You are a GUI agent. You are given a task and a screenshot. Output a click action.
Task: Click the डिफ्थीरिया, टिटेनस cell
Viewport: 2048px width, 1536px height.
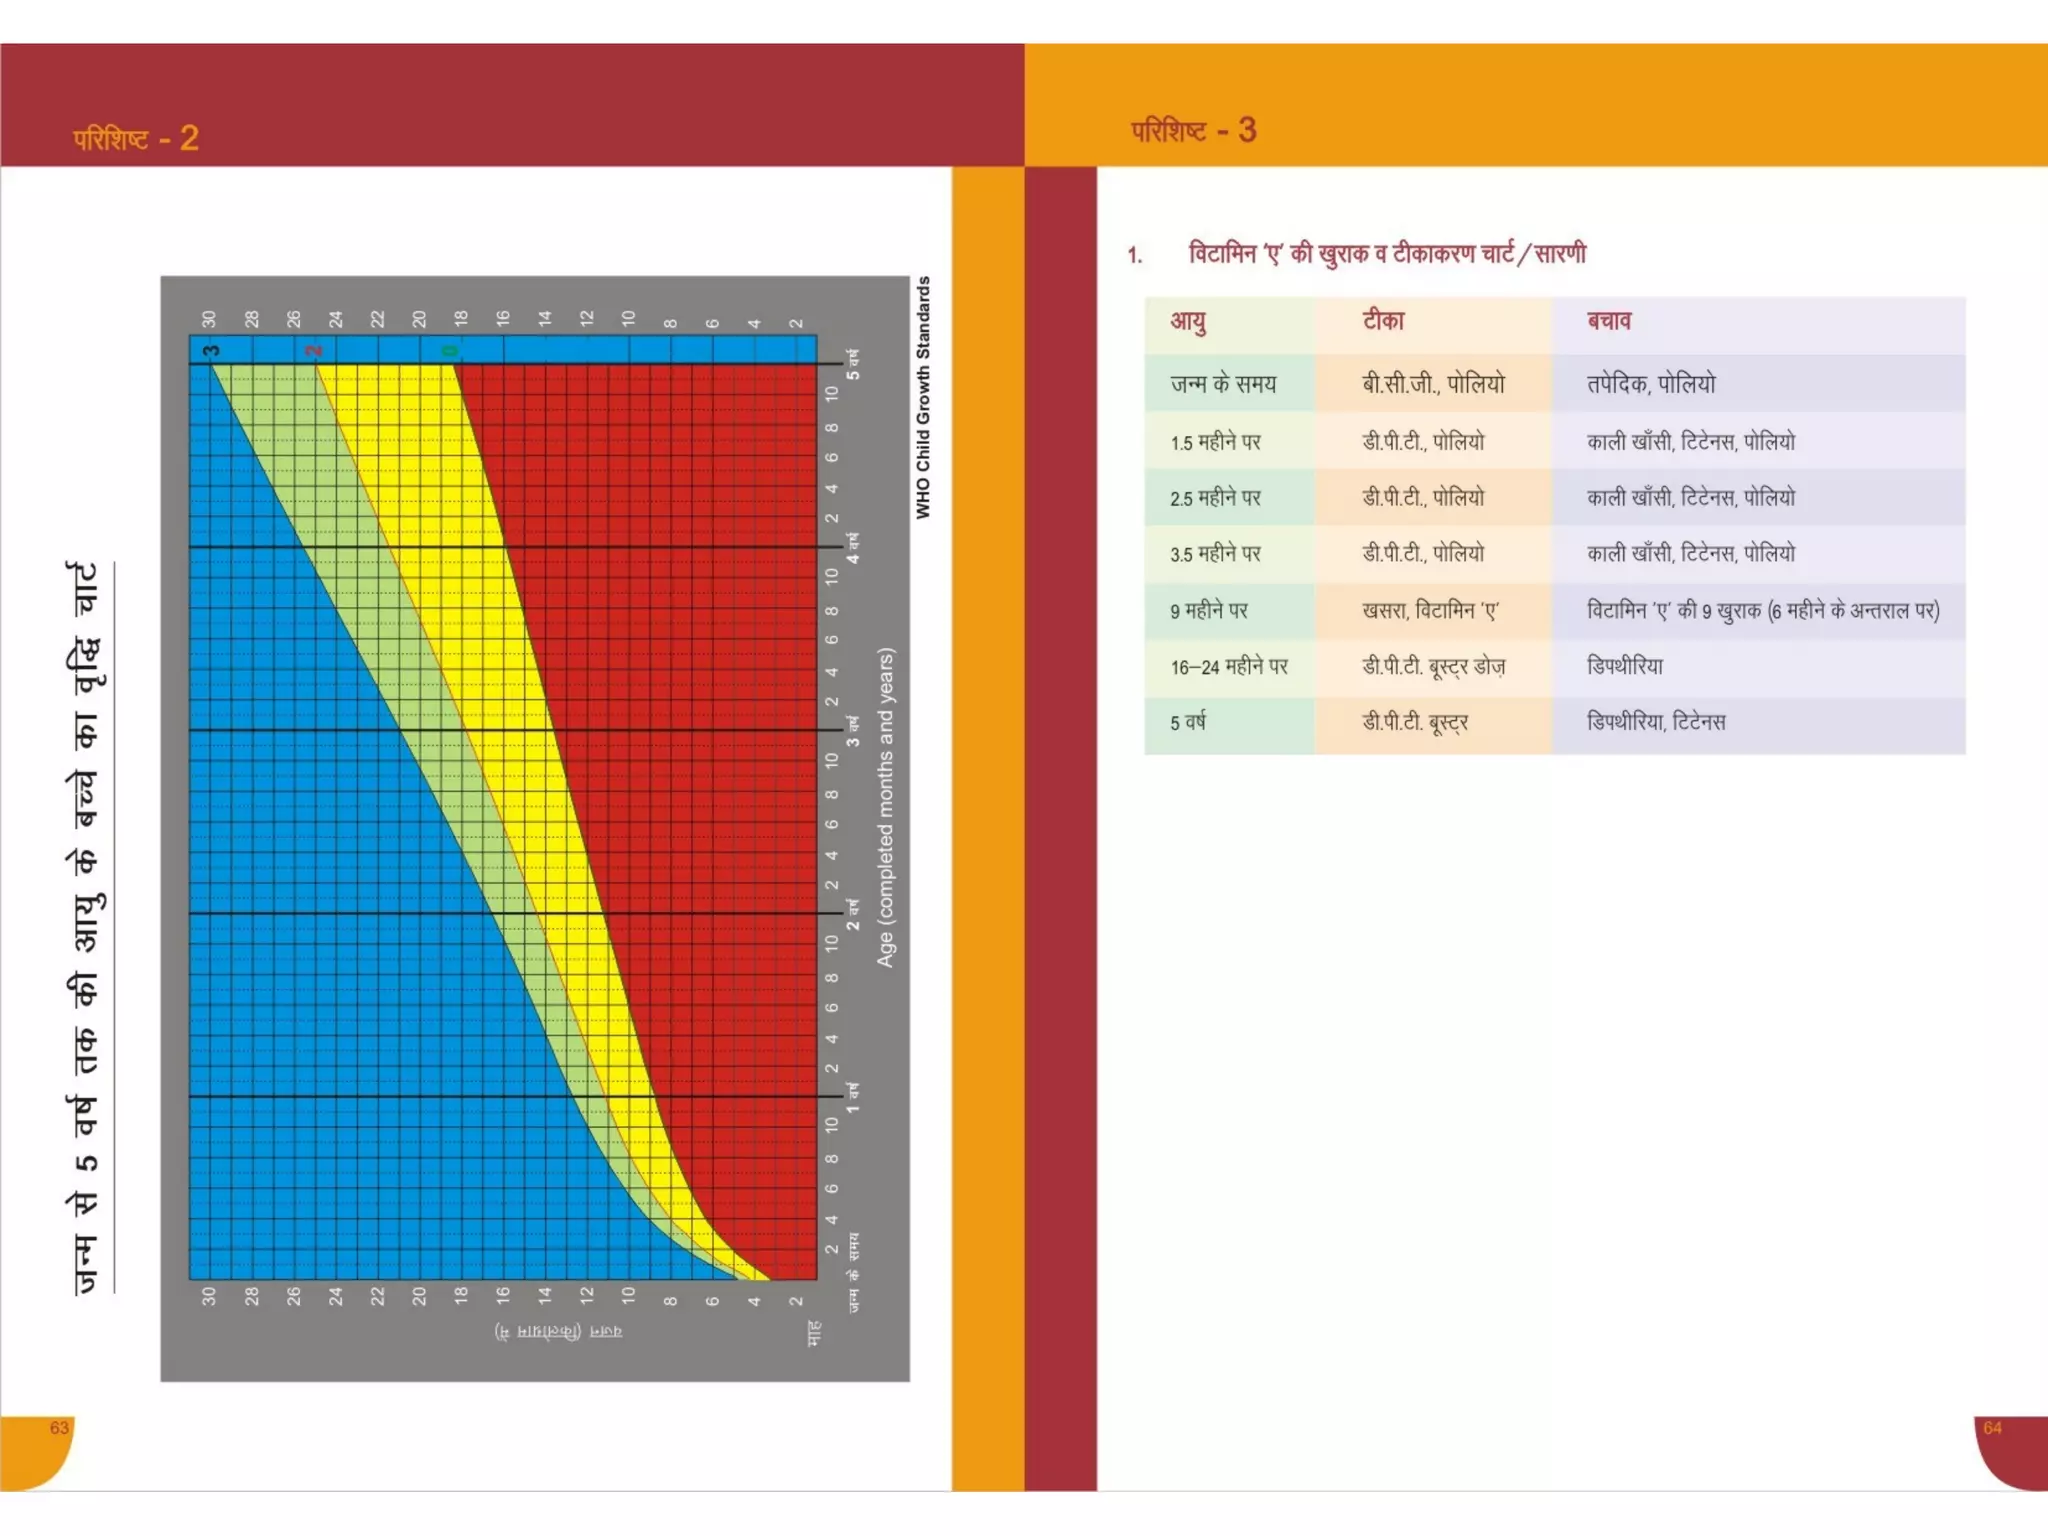tap(1656, 722)
